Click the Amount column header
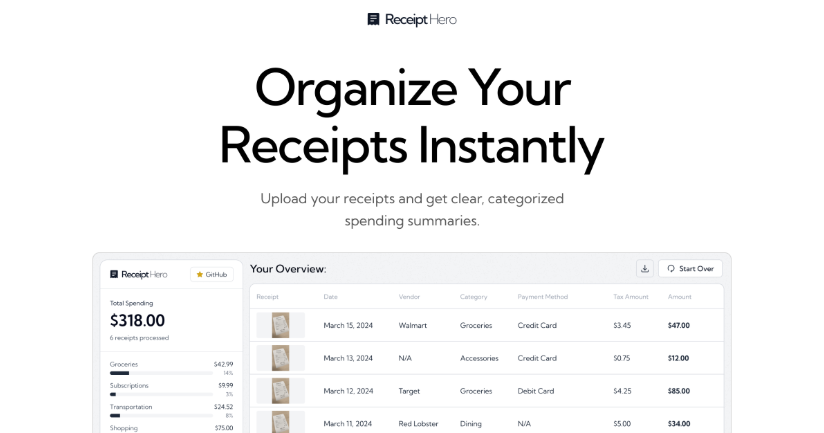The height and width of the screenshot is (433, 824). (679, 297)
